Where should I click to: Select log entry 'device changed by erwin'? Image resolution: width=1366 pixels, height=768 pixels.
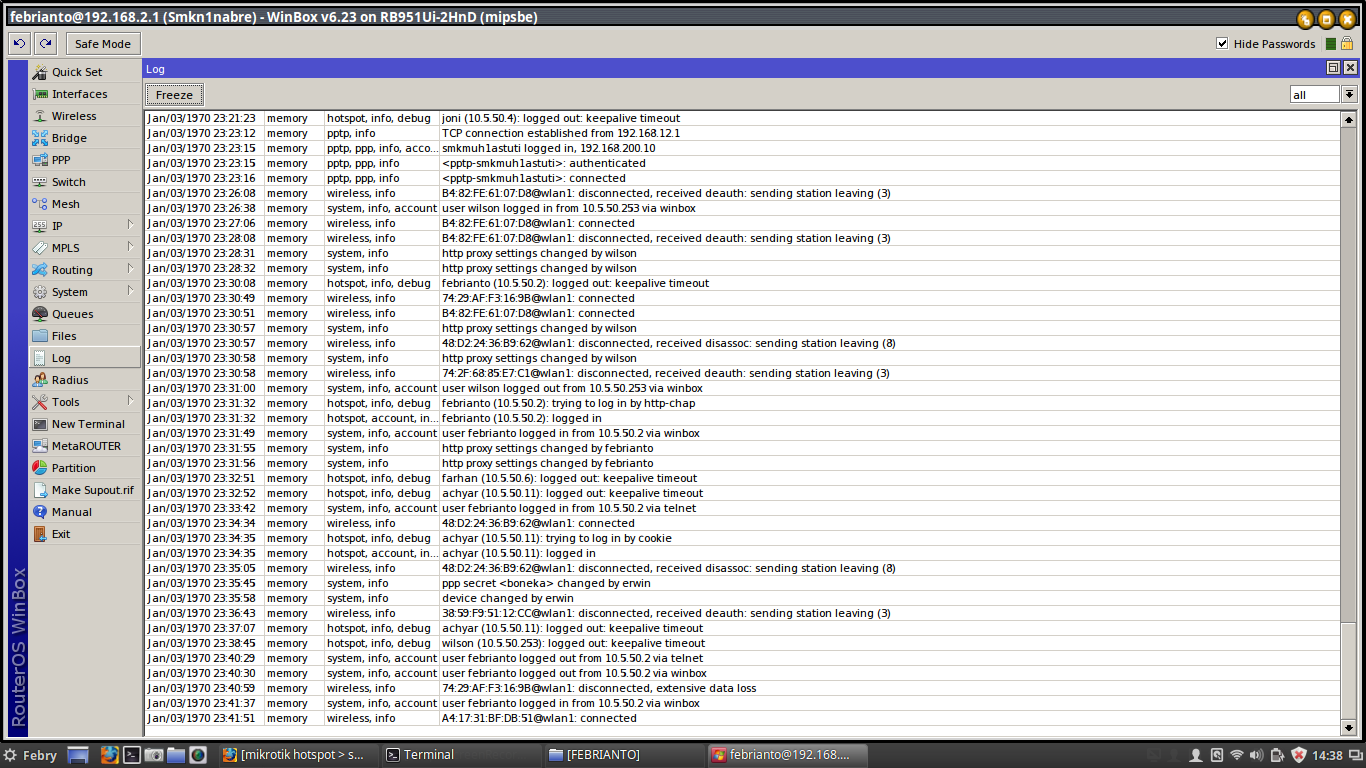741,598
